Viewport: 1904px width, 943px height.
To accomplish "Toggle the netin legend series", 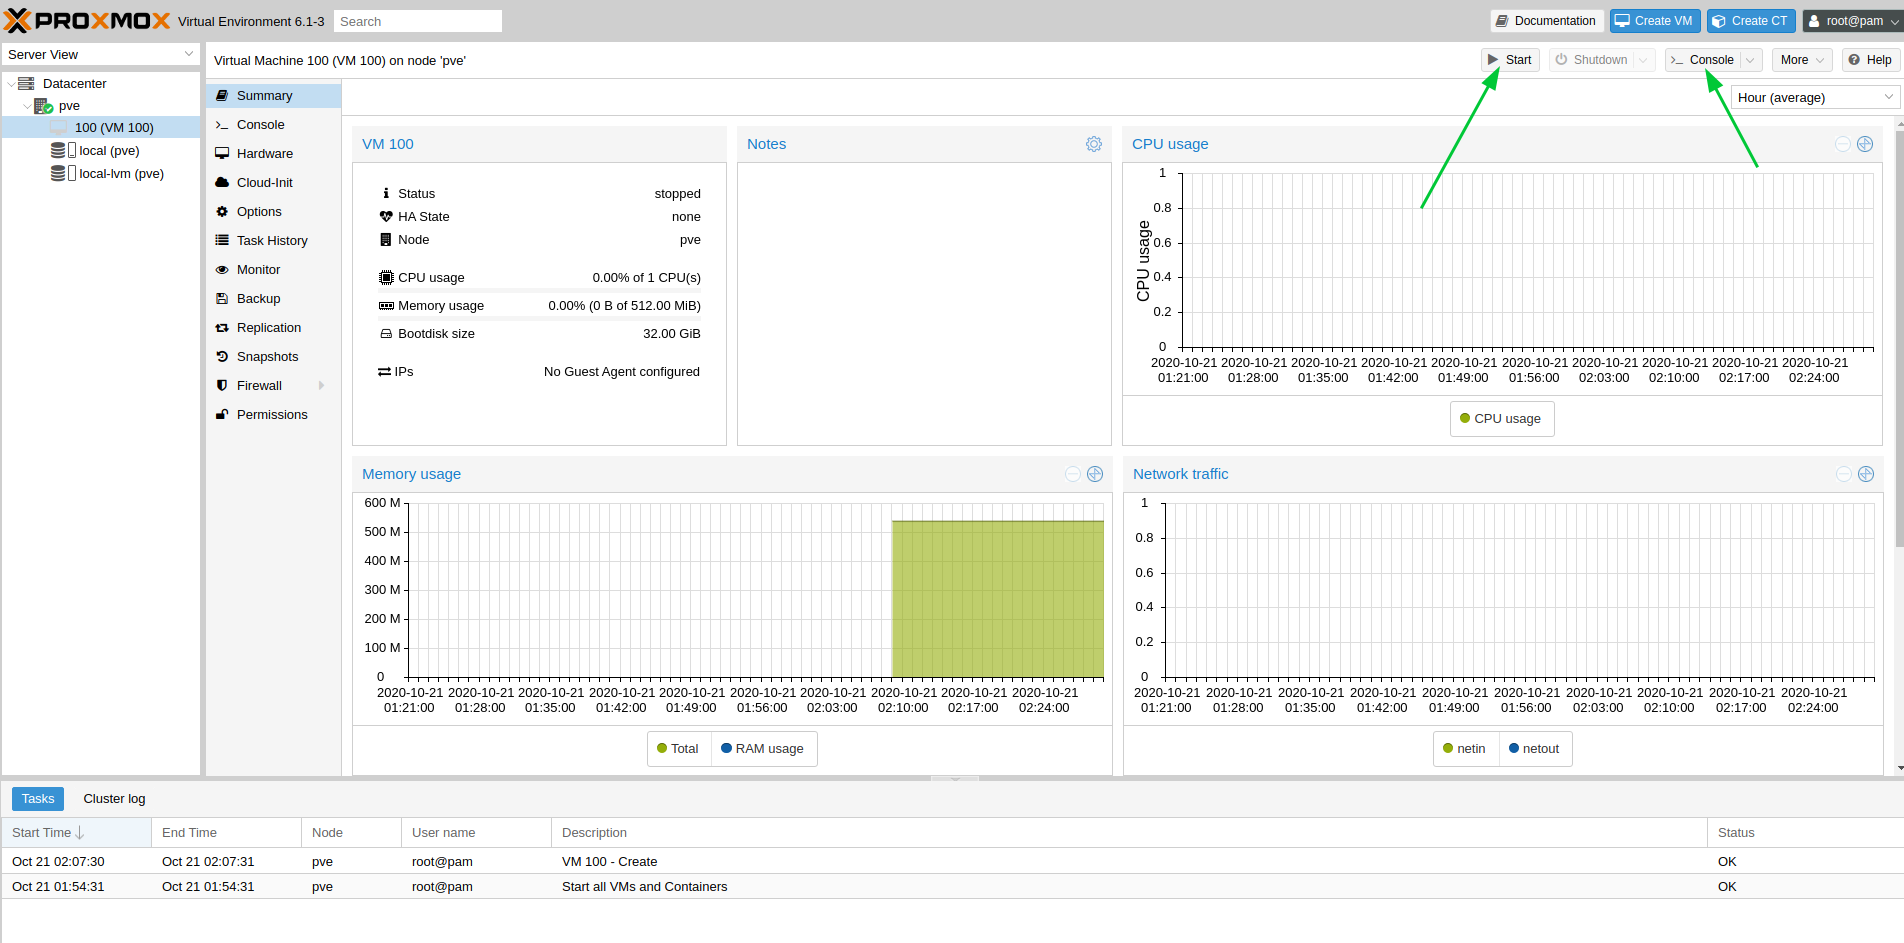I will (1465, 748).
